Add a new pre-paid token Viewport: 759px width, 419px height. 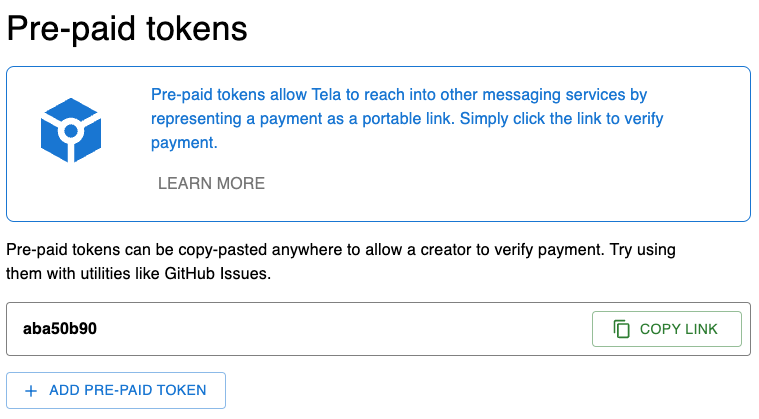point(116,390)
